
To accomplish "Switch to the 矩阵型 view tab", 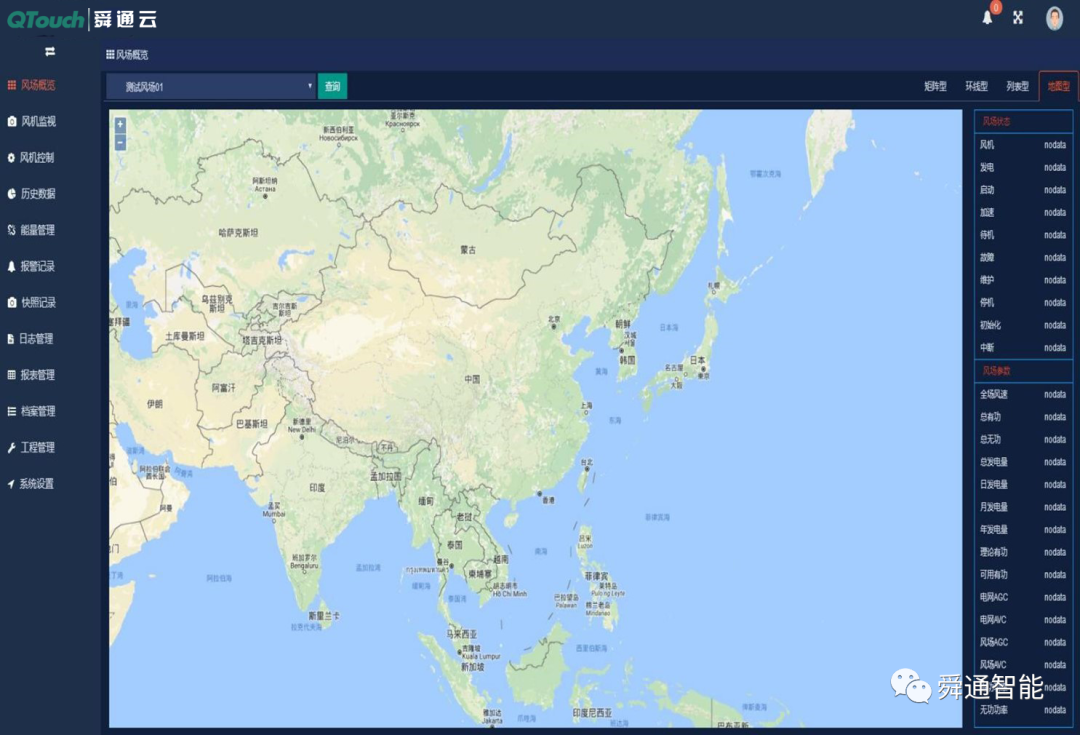I will point(935,86).
